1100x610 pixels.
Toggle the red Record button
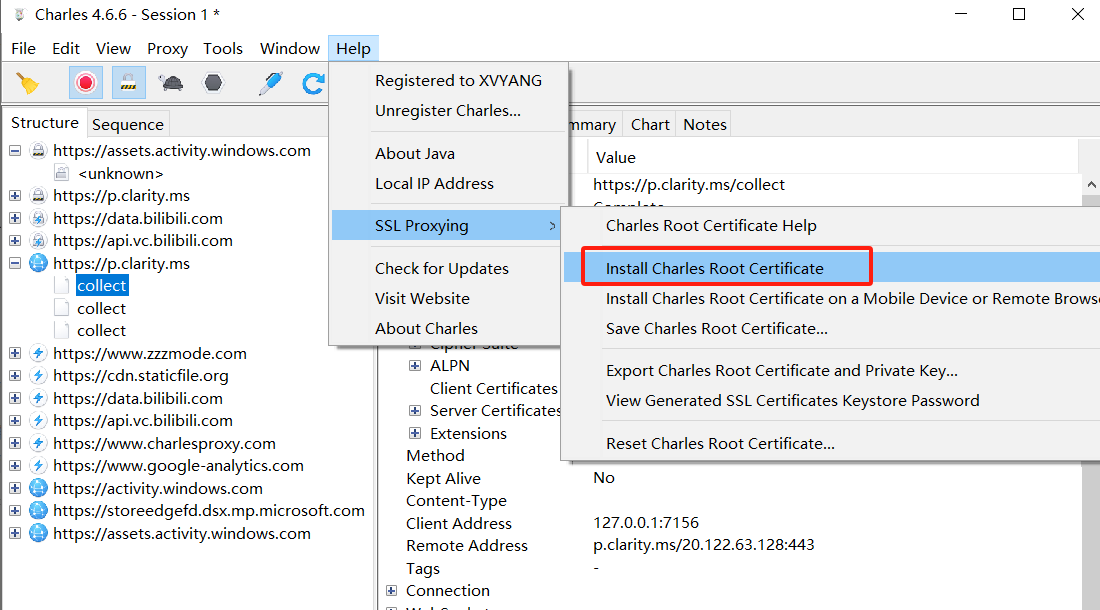[x=86, y=83]
